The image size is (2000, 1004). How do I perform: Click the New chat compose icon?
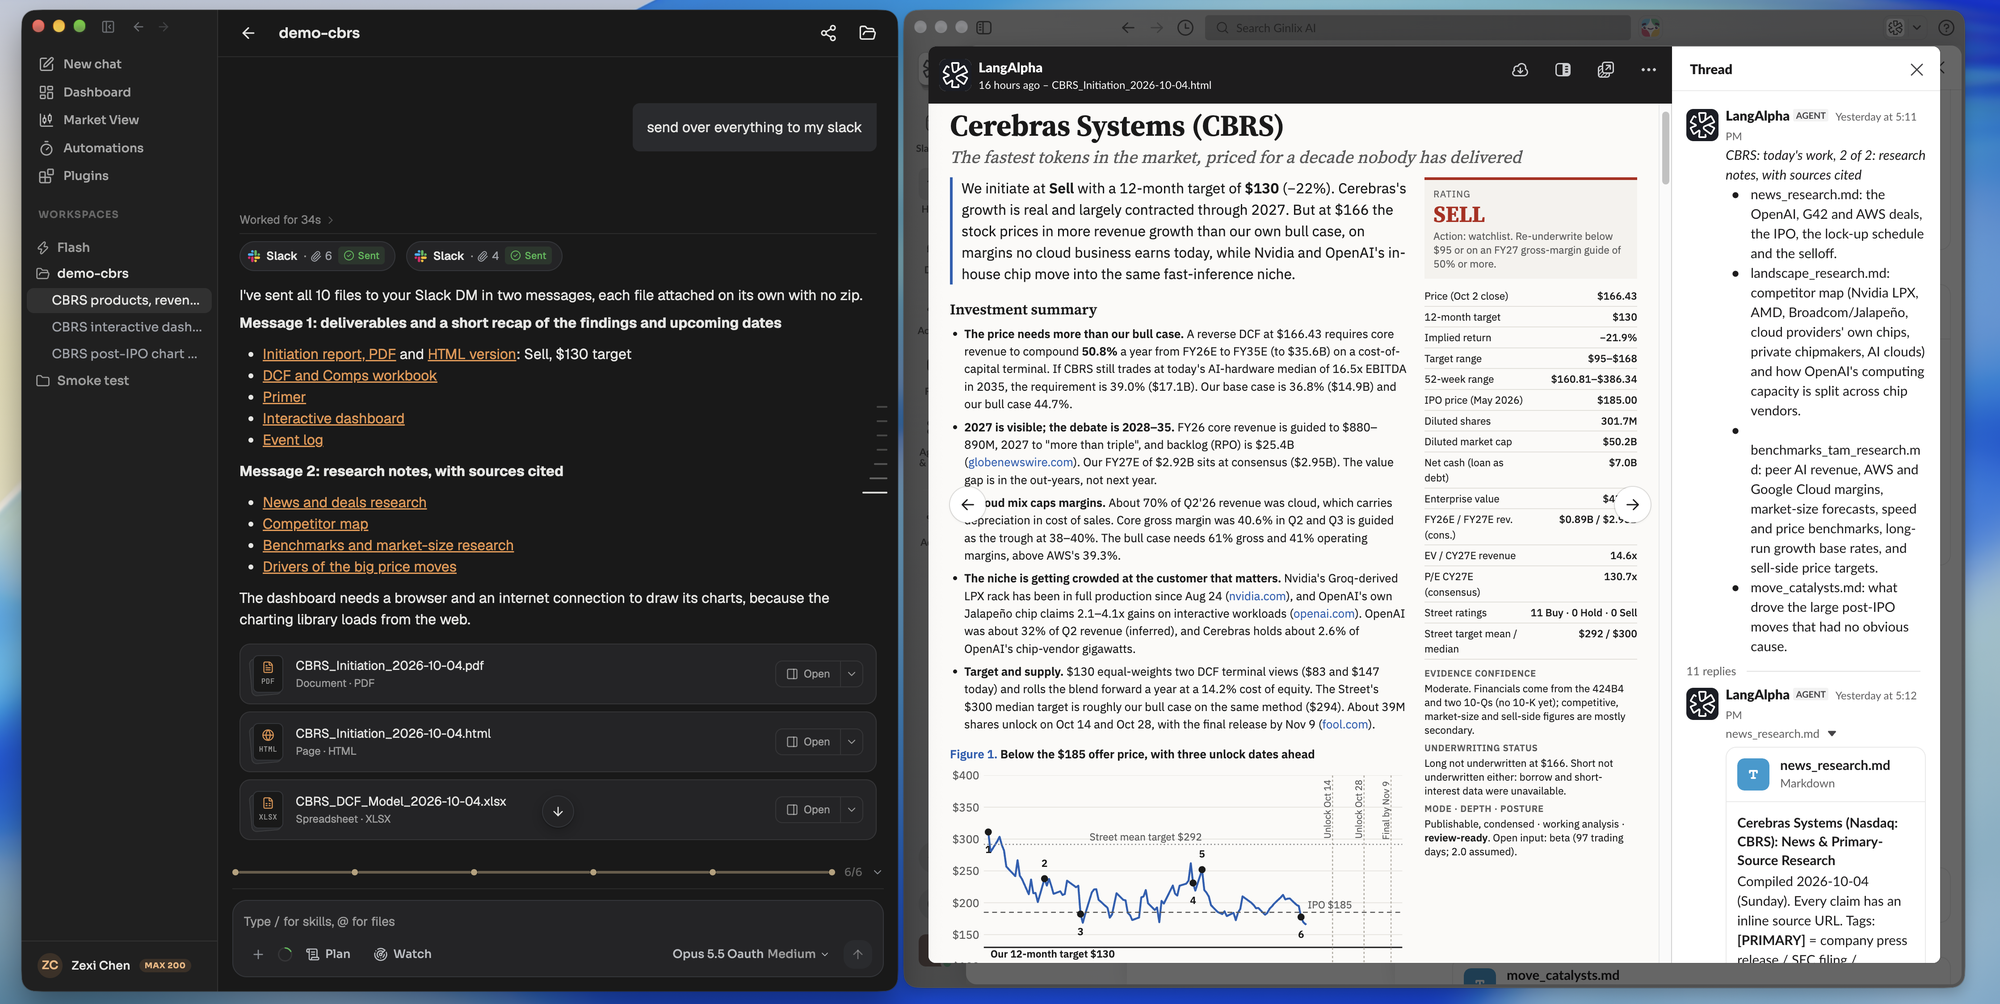tap(46, 64)
